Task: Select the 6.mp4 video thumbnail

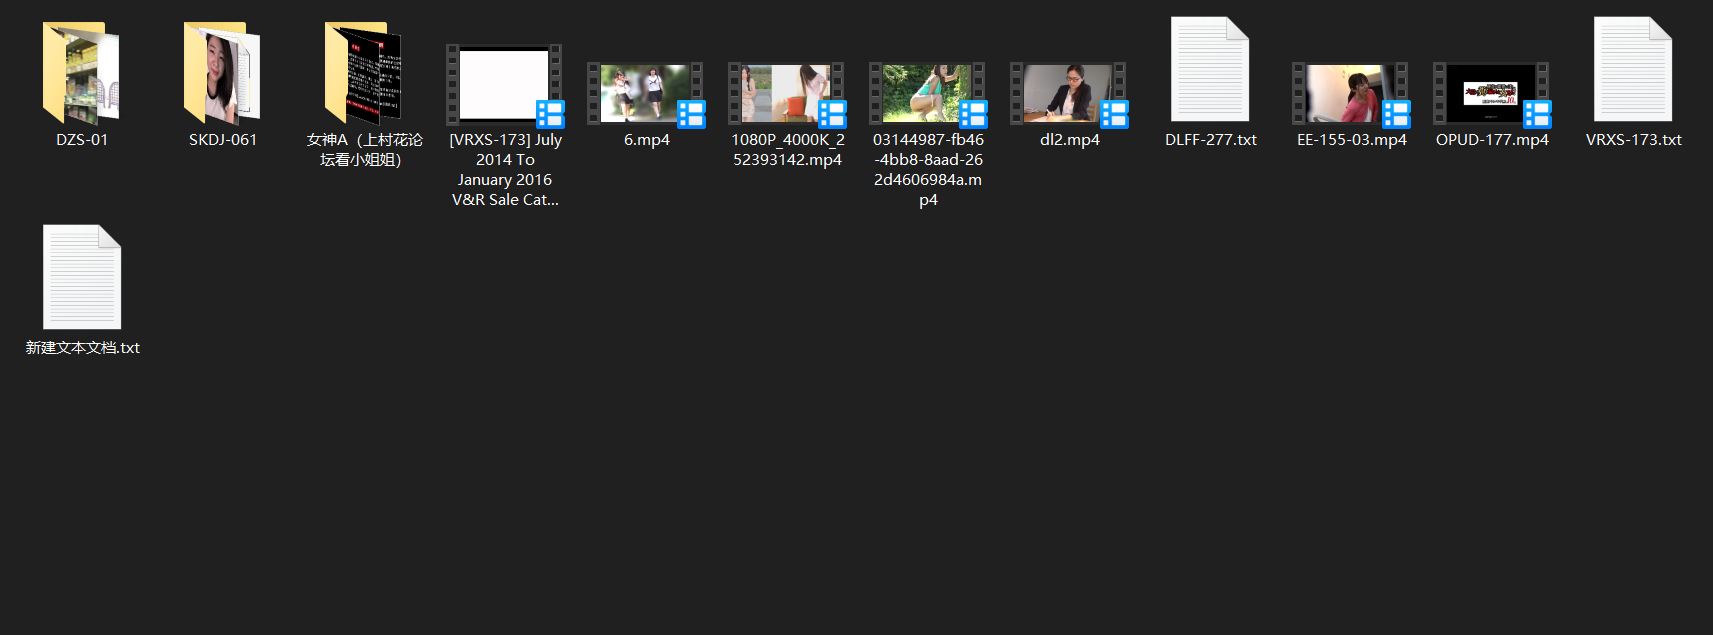Action: [x=646, y=94]
